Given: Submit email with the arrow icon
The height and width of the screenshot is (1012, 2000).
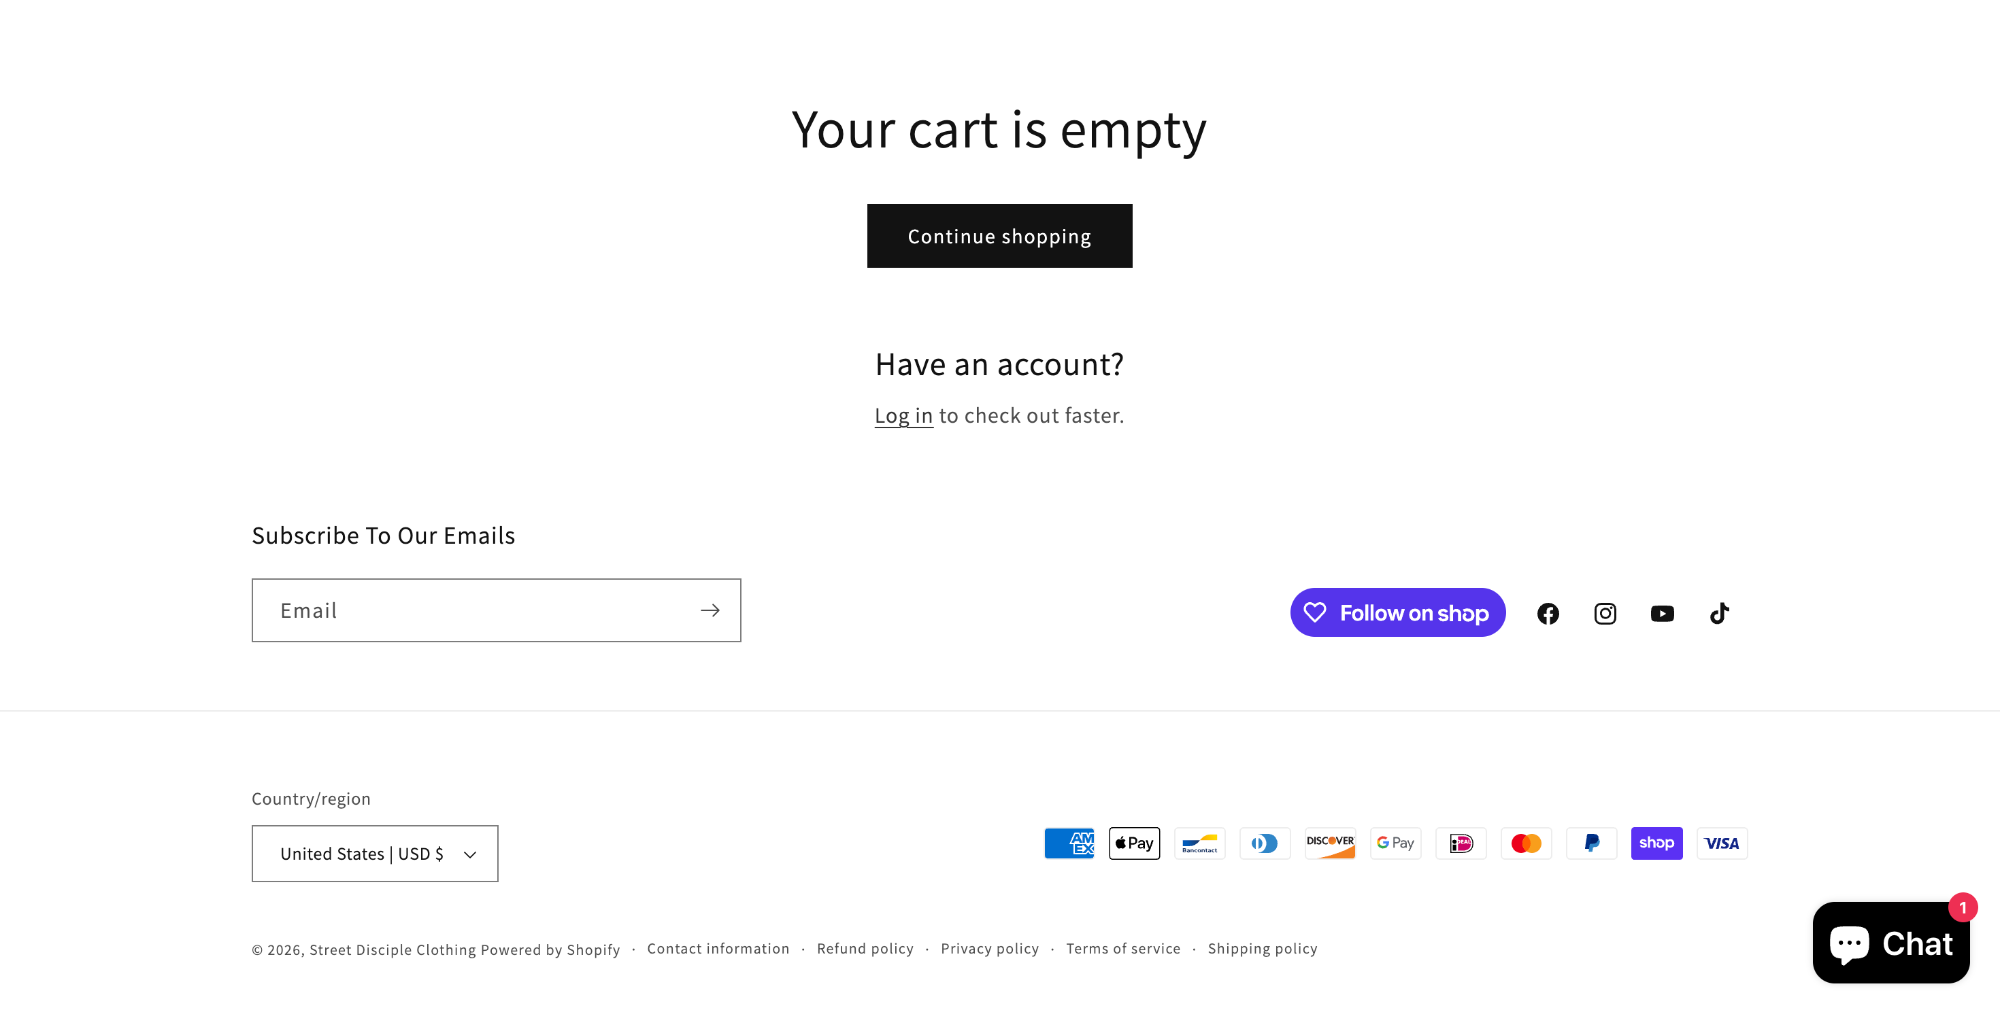Looking at the screenshot, I should tap(710, 610).
